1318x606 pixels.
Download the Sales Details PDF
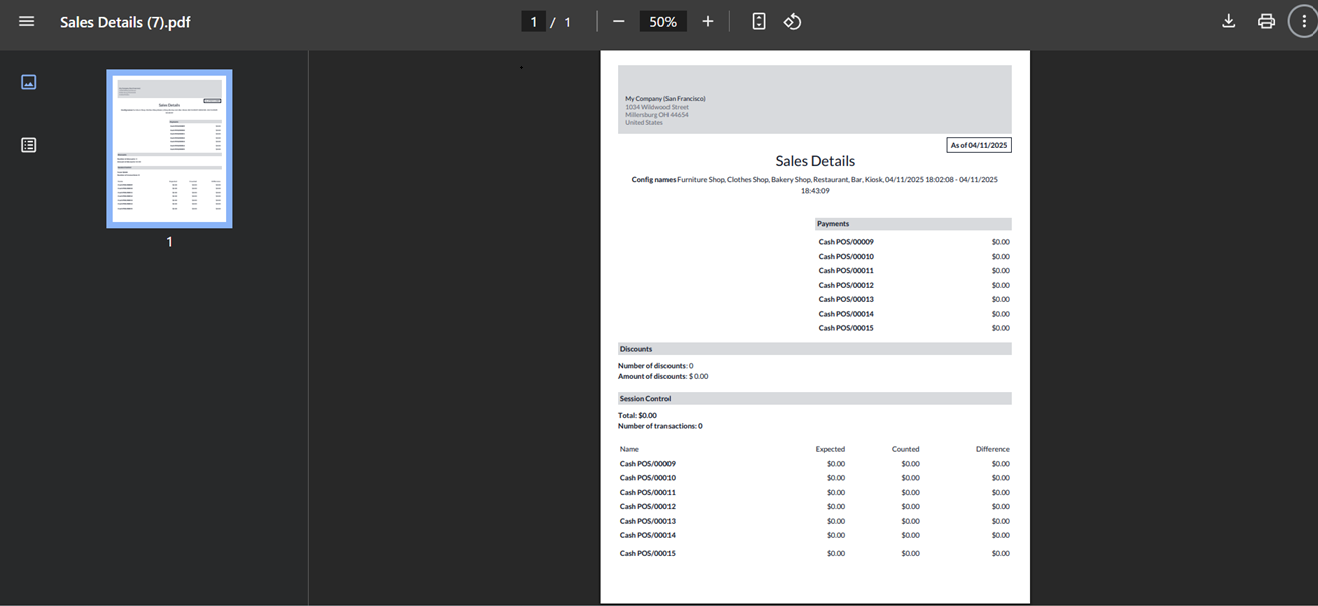pos(1229,21)
